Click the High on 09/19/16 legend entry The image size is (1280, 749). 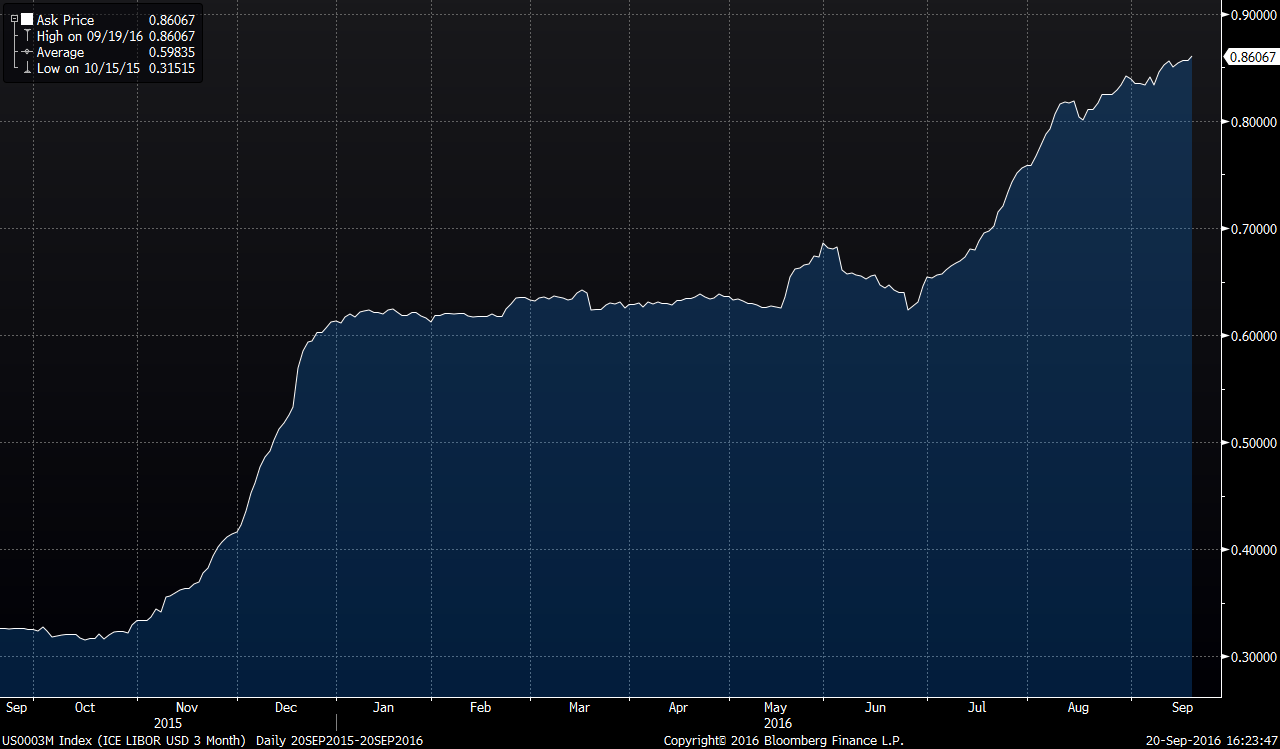click(x=90, y=36)
